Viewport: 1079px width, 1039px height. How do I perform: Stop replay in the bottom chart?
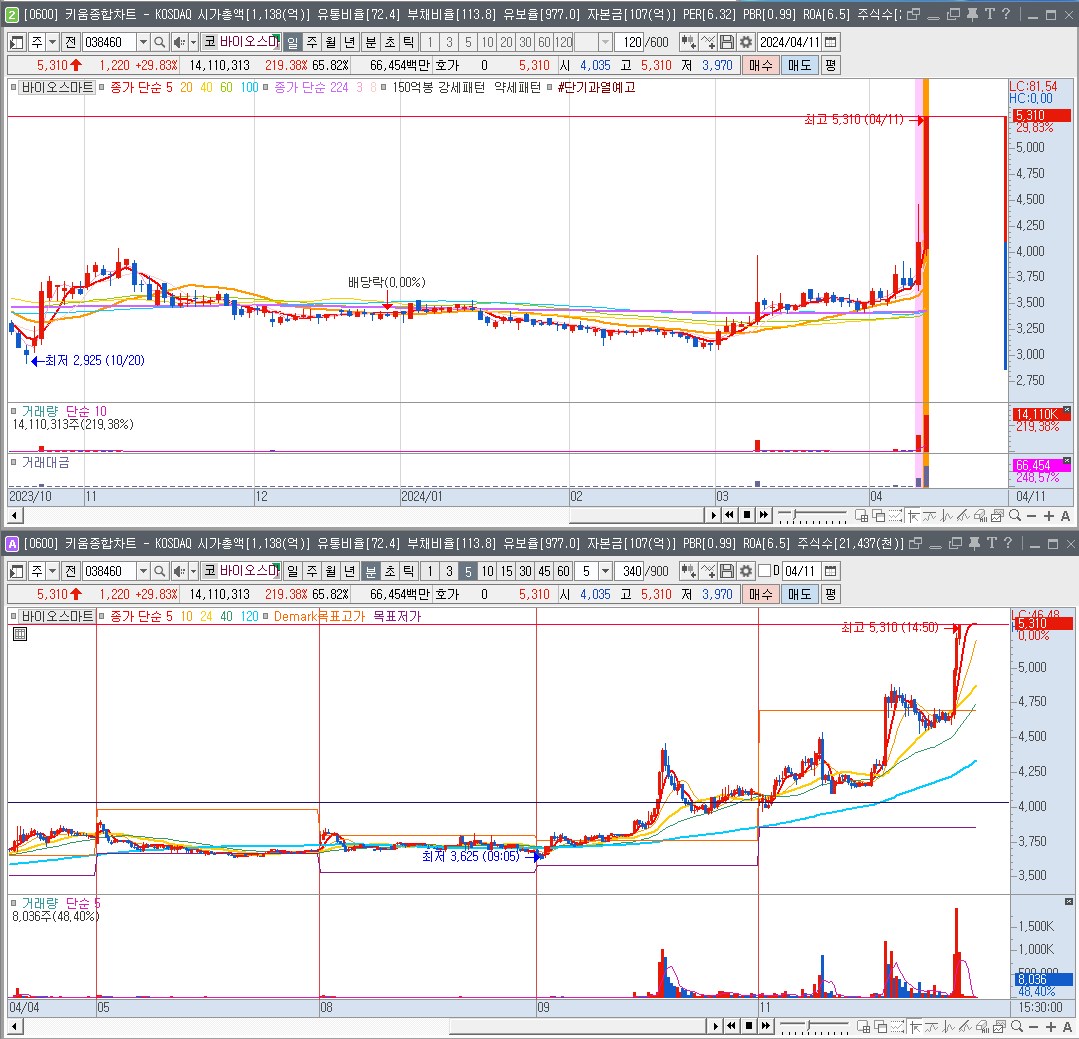click(749, 1027)
